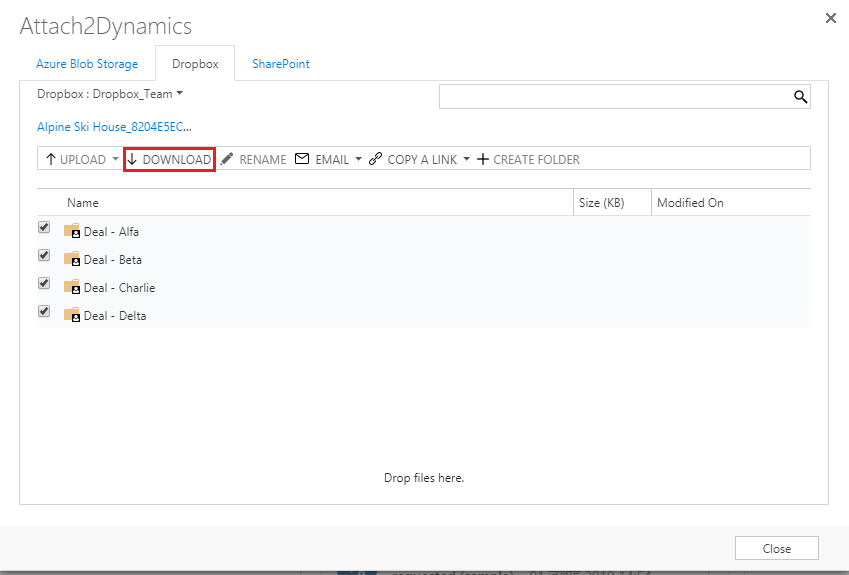Click the Download arrow icon
Image resolution: width=849 pixels, height=575 pixels.
[132, 159]
